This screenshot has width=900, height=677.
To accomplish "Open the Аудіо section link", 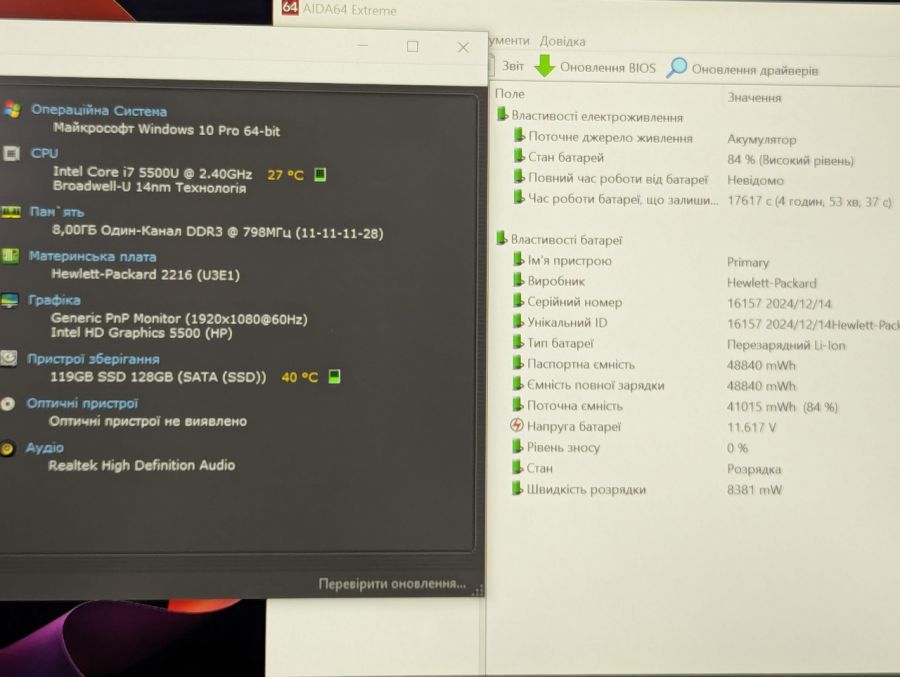I will (44, 447).
